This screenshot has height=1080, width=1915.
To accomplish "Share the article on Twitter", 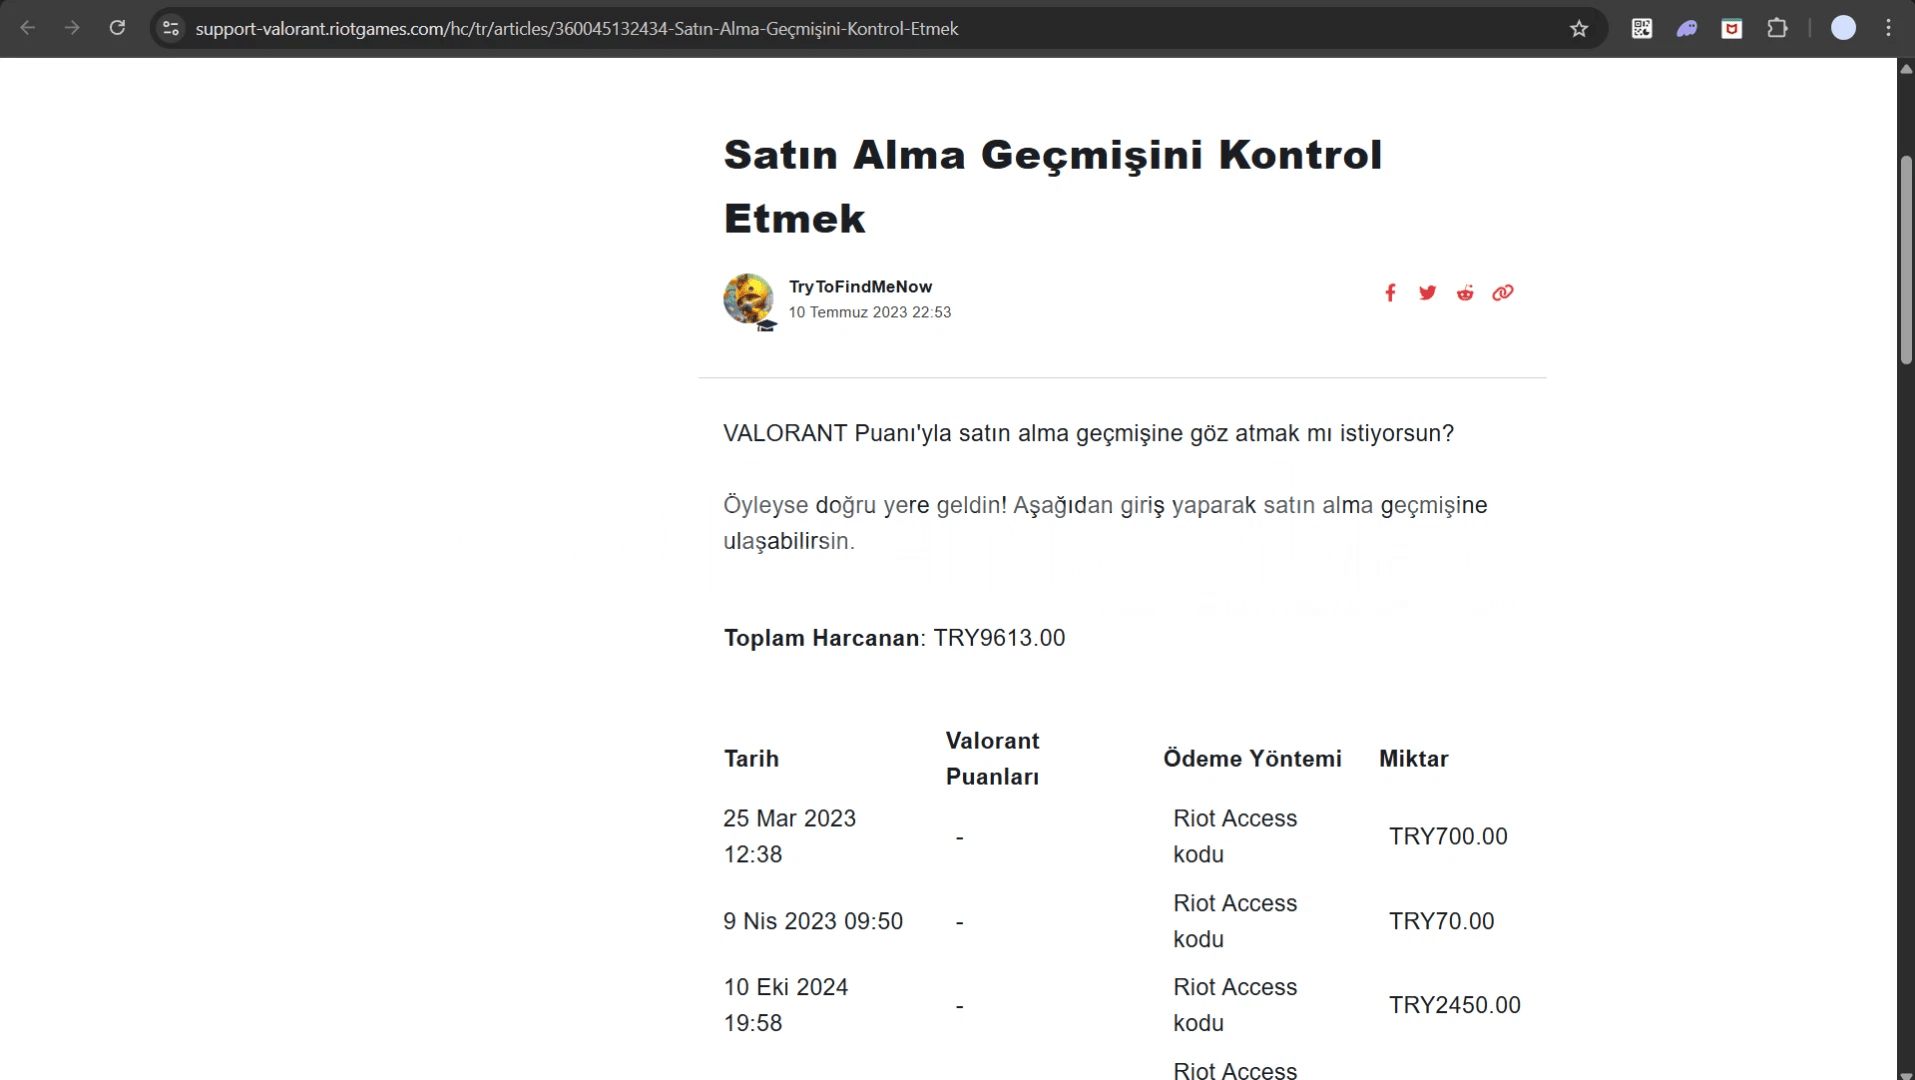I will (1427, 292).
